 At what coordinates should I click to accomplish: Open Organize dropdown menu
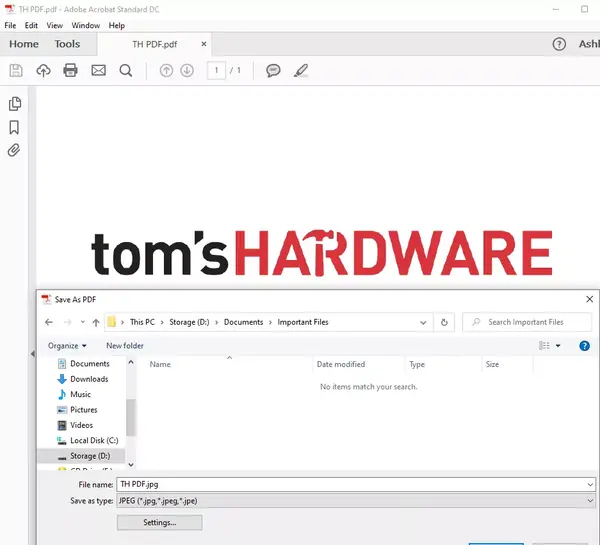(67, 346)
